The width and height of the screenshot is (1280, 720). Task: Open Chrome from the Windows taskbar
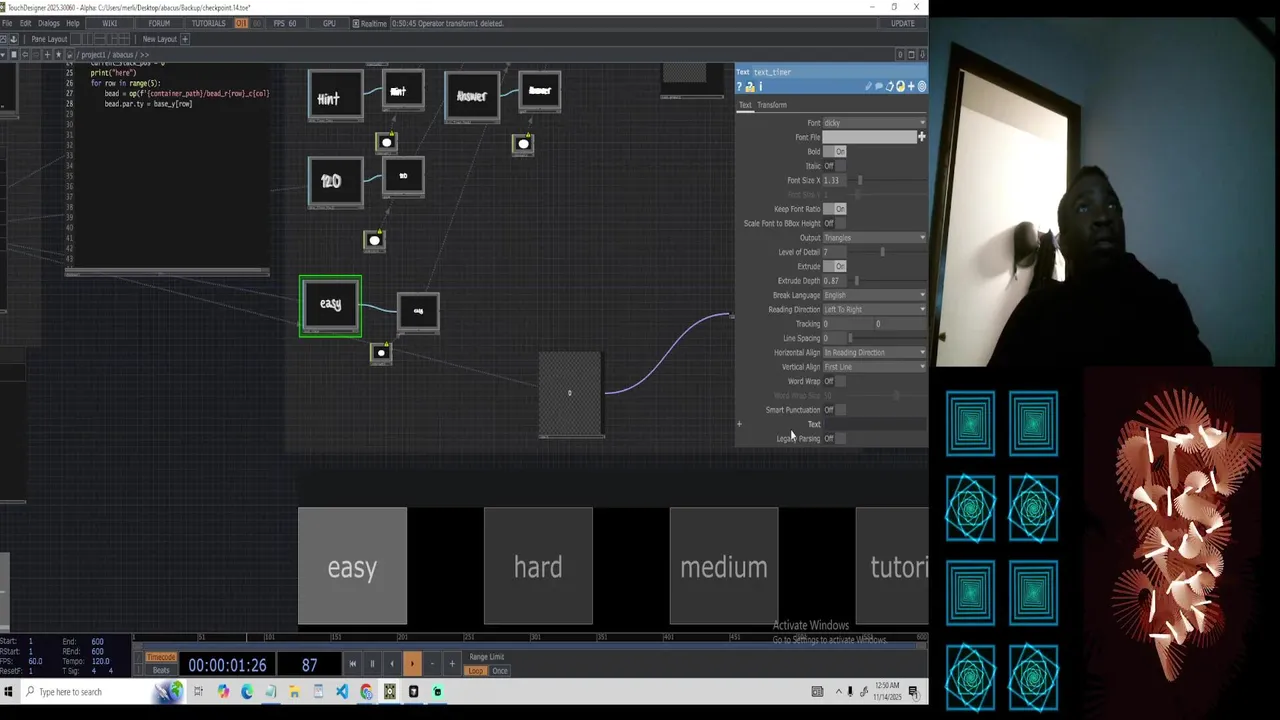click(x=366, y=691)
